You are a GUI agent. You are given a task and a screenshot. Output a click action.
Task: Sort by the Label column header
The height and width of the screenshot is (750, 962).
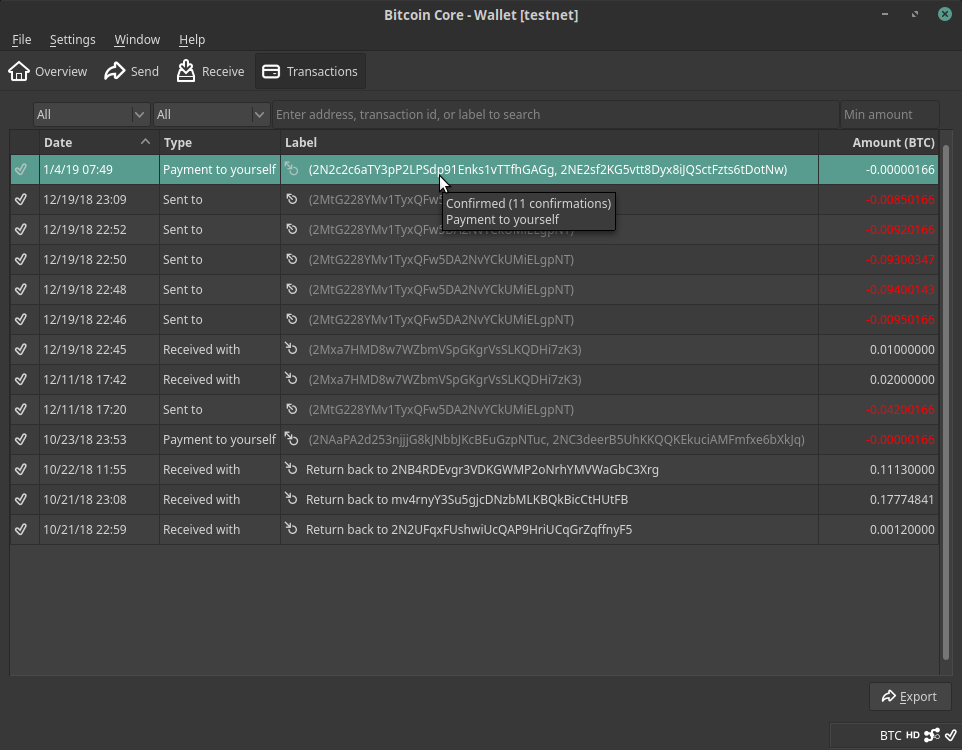pos(549,142)
